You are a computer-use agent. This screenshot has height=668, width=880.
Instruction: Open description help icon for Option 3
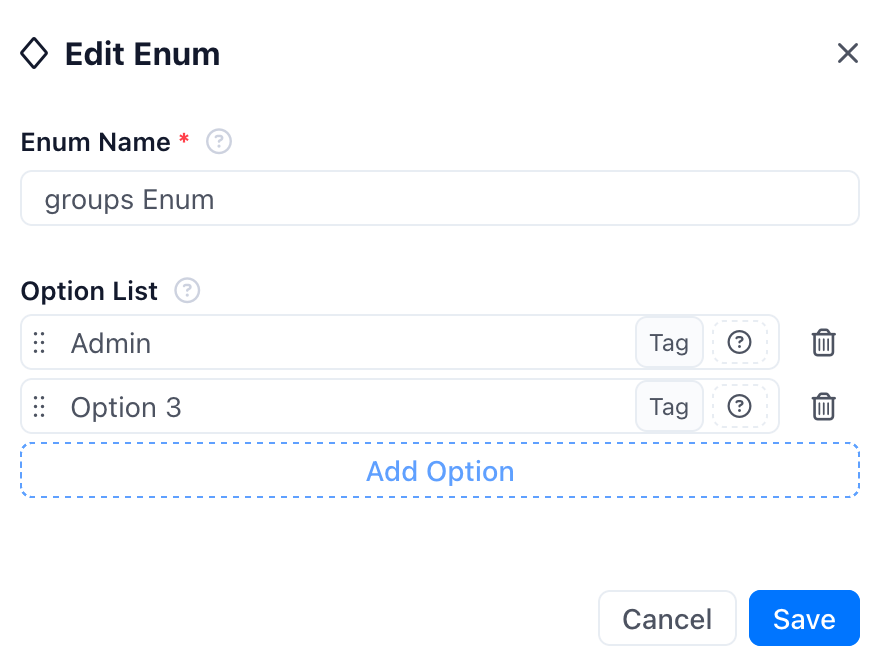(739, 406)
